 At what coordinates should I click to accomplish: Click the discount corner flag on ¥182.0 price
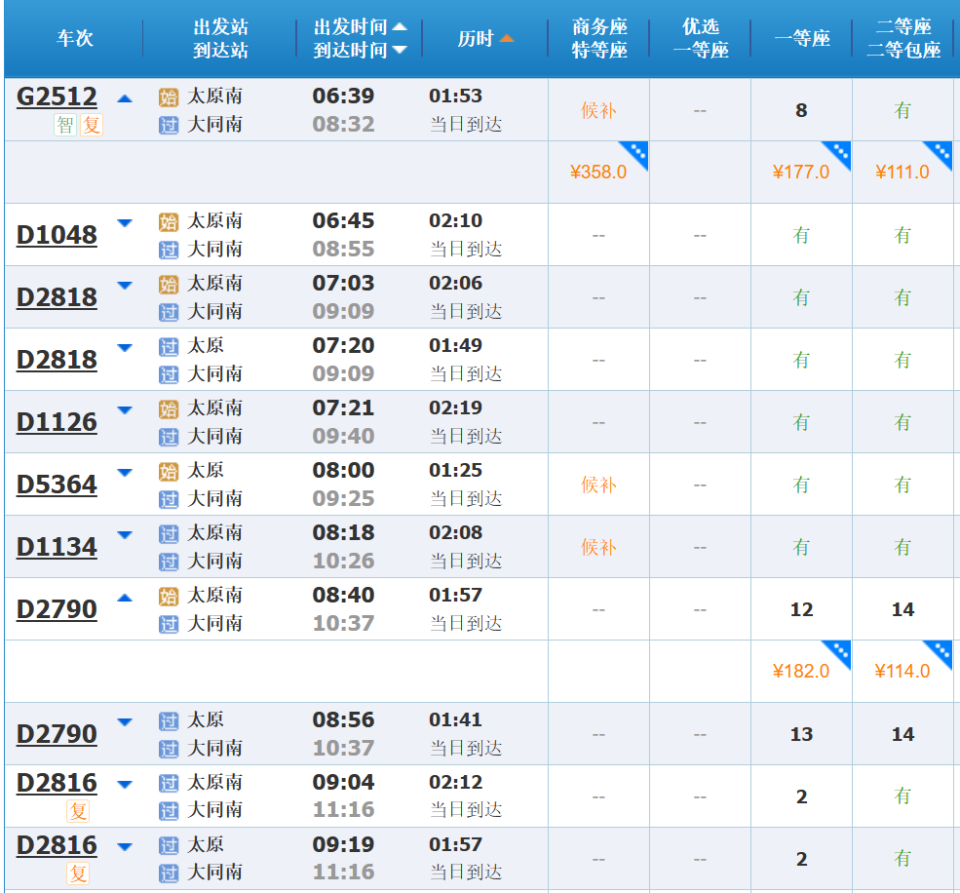coord(840,651)
